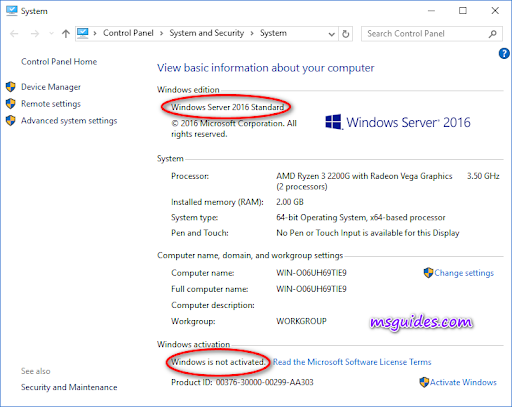512x407 pixels.
Task: Click the Windows Server 2016 logo
Action: pyautogui.click(x=398, y=122)
